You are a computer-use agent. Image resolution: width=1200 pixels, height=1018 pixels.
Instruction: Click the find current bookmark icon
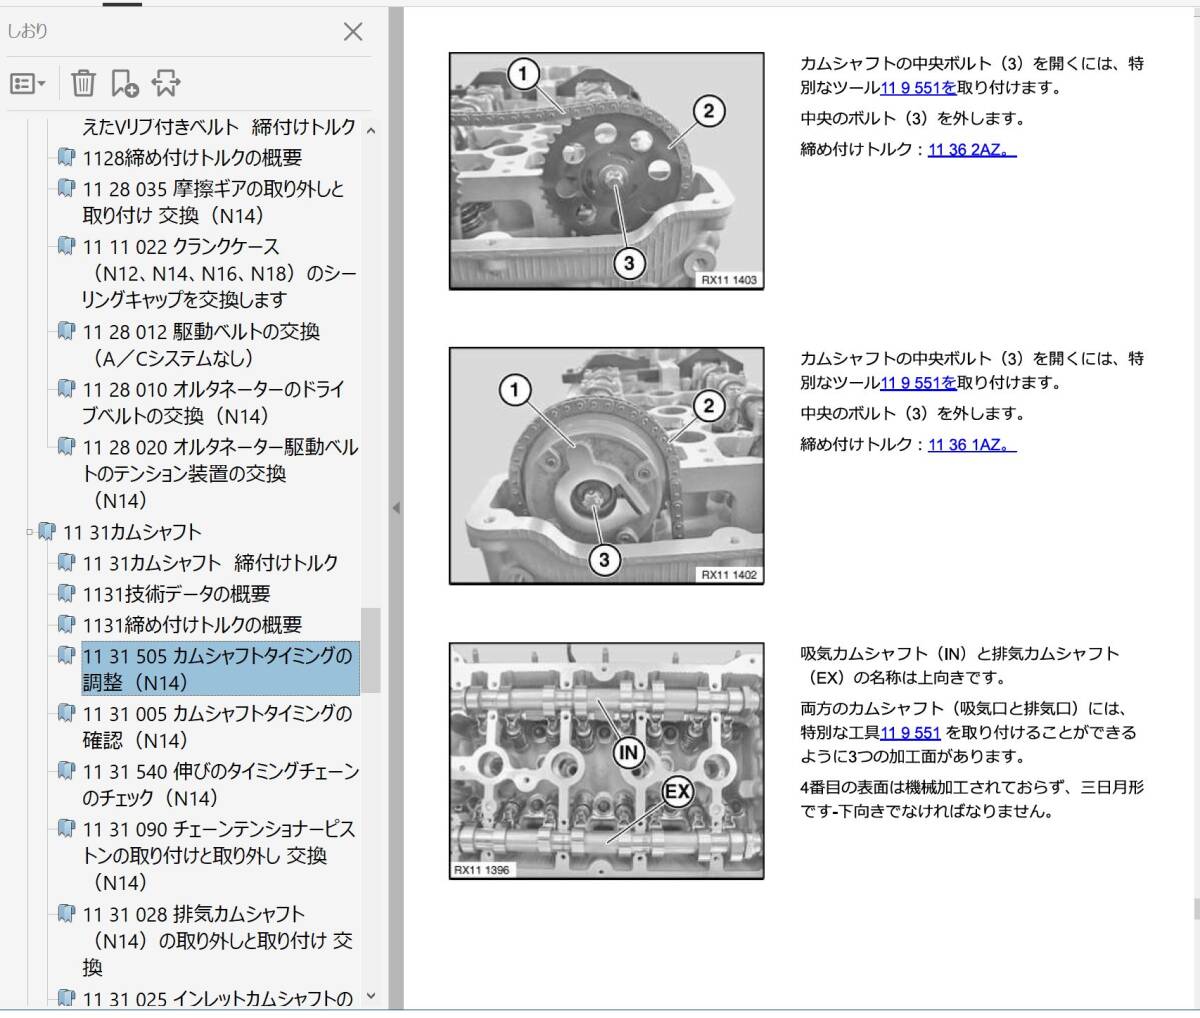[166, 84]
